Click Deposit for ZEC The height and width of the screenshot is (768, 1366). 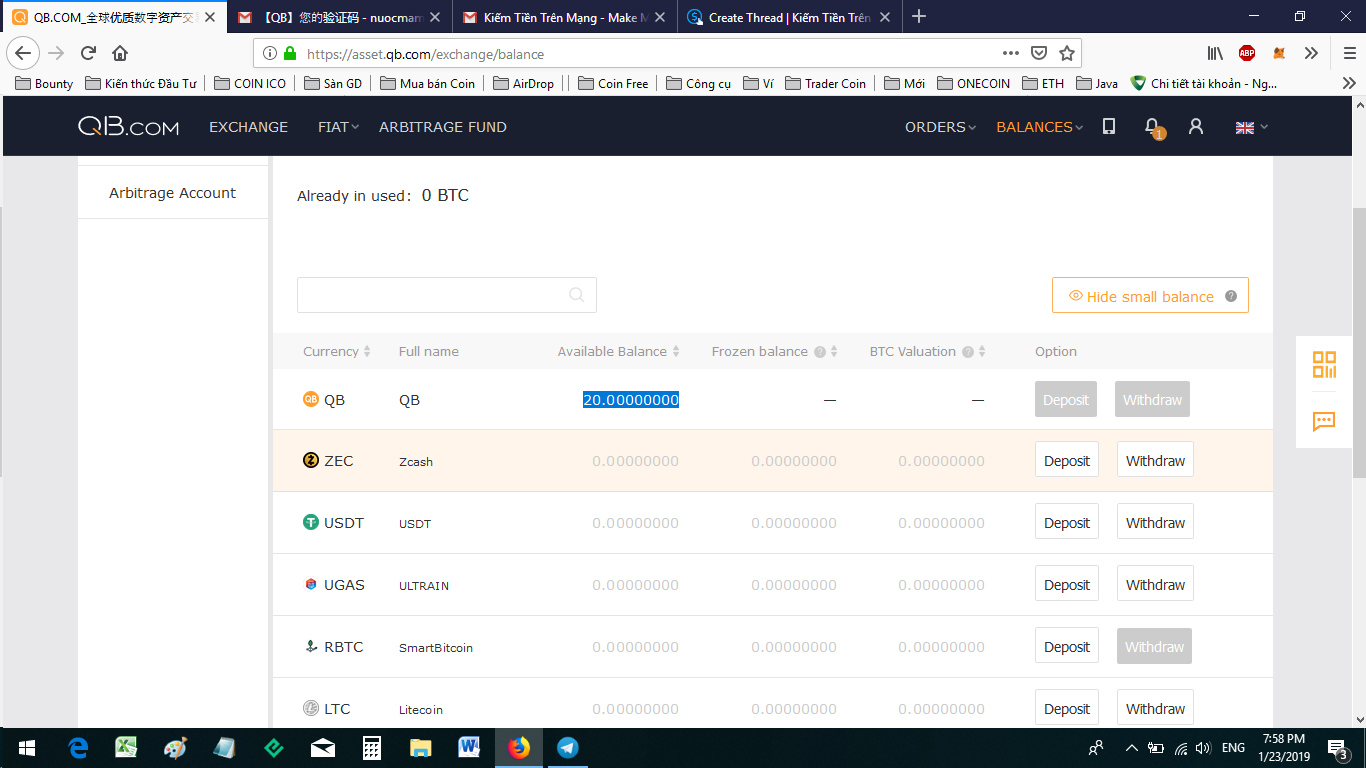click(1067, 460)
